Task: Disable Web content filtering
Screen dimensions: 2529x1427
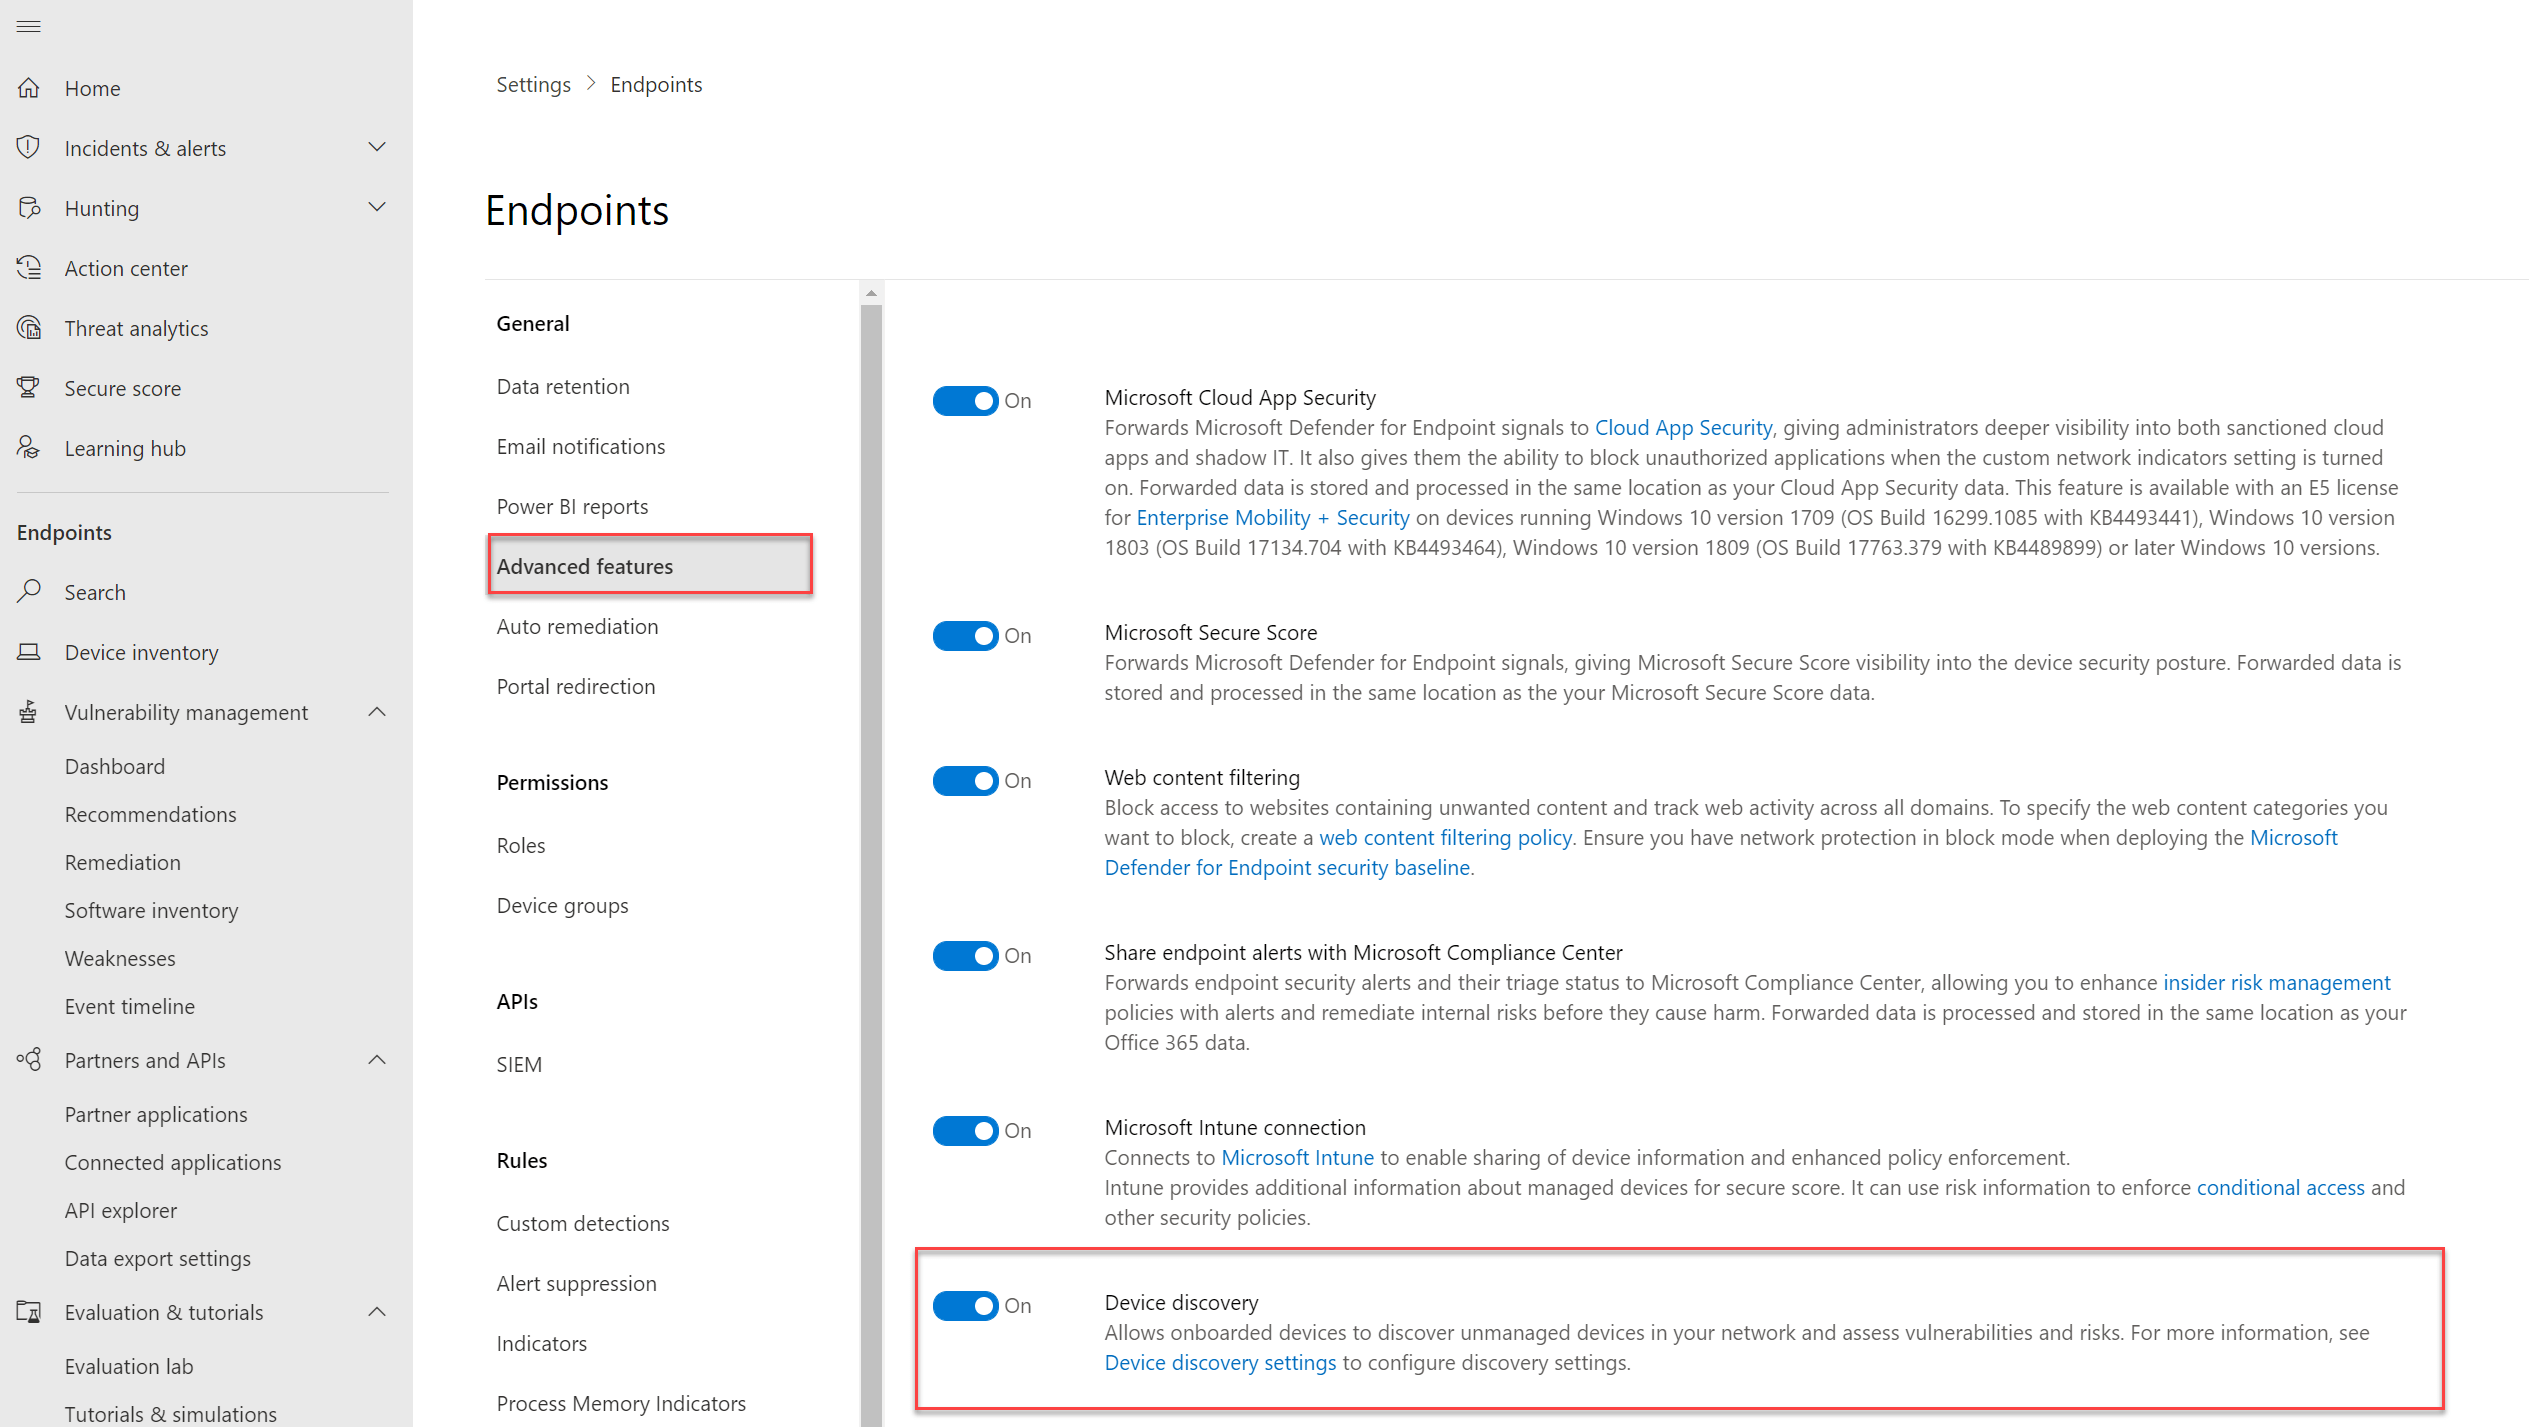Action: [x=965, y=780]
